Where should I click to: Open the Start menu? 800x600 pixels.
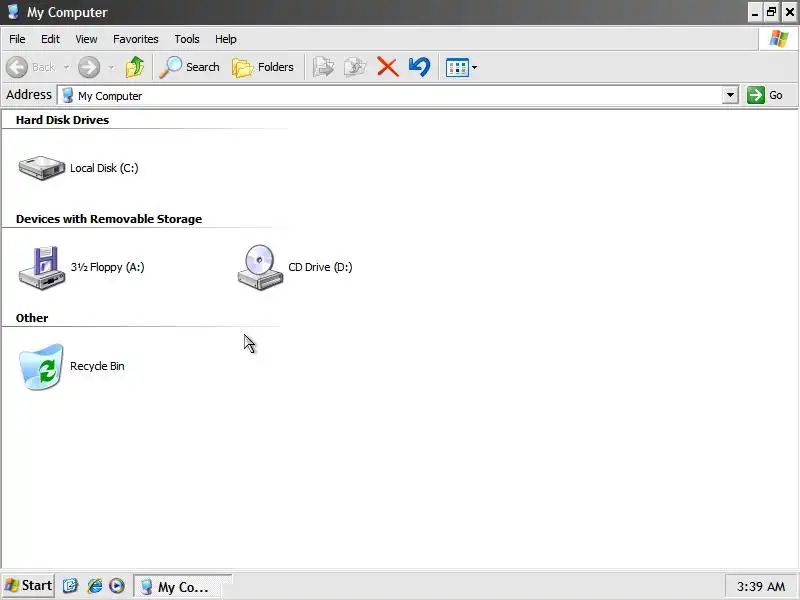pos(28,586)
